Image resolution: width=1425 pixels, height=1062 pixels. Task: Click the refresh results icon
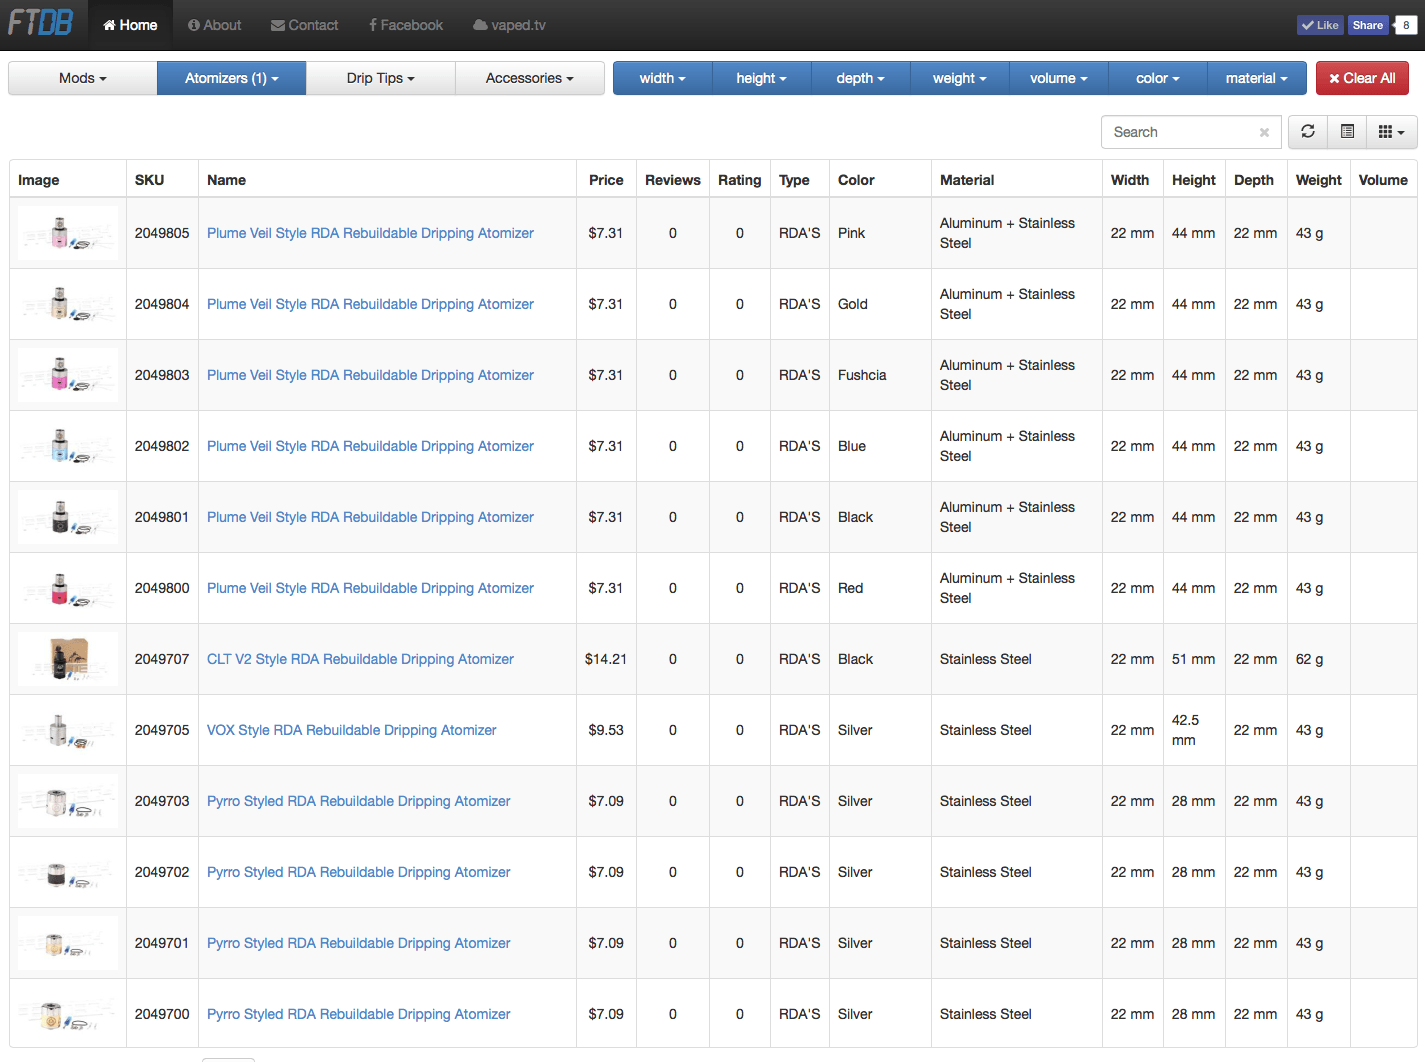pos(1307,131)
